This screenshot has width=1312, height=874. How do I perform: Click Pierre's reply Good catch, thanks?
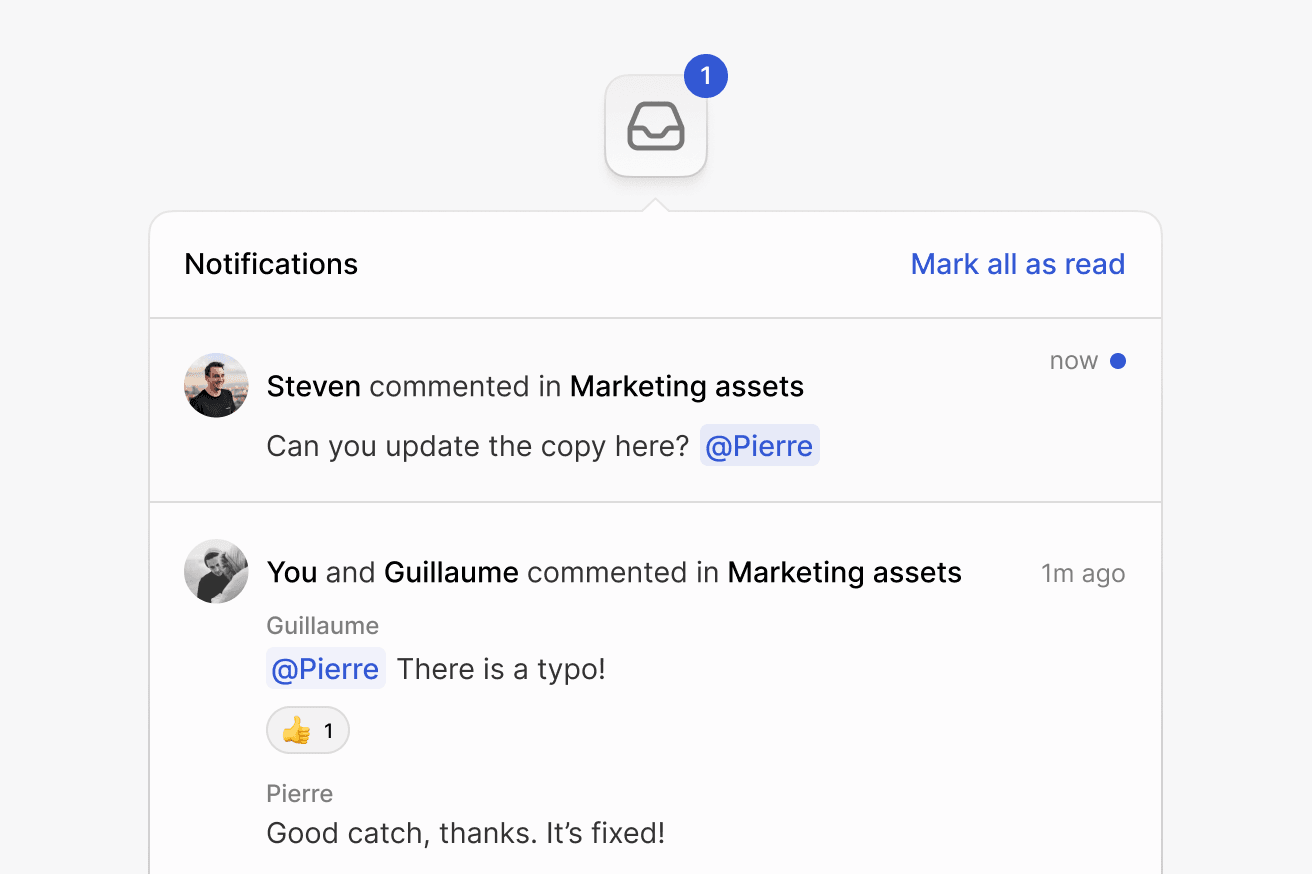[x=465, y=832]
